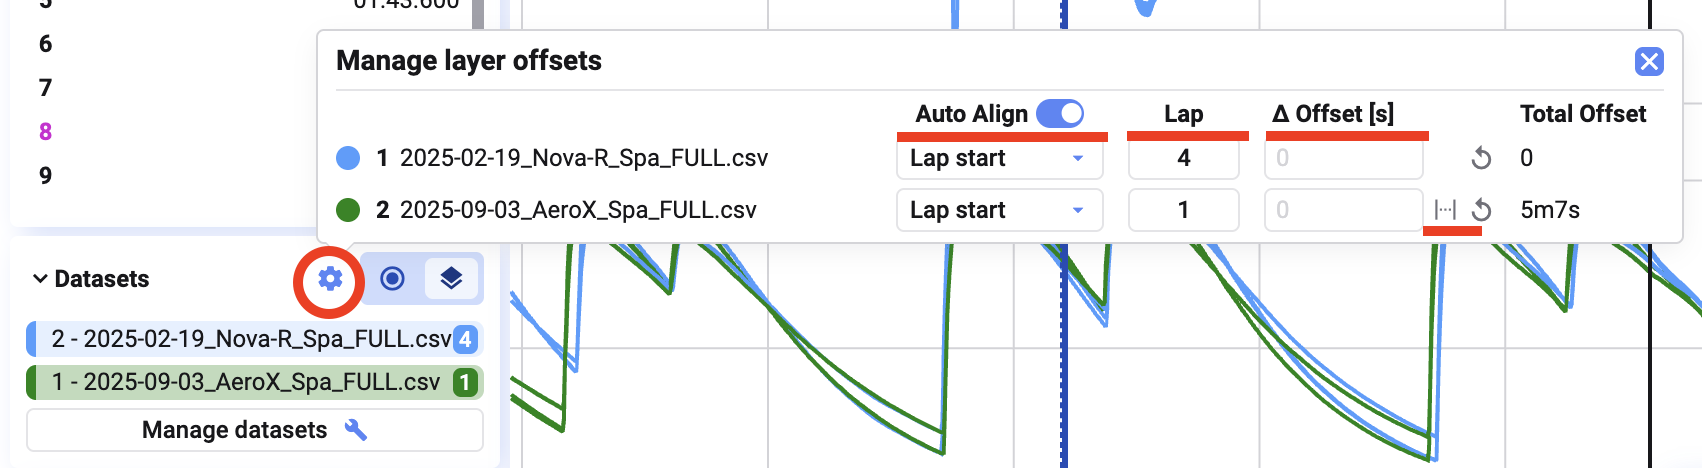Click the green AeroX color dot
1702x468 pixels.
348,210
